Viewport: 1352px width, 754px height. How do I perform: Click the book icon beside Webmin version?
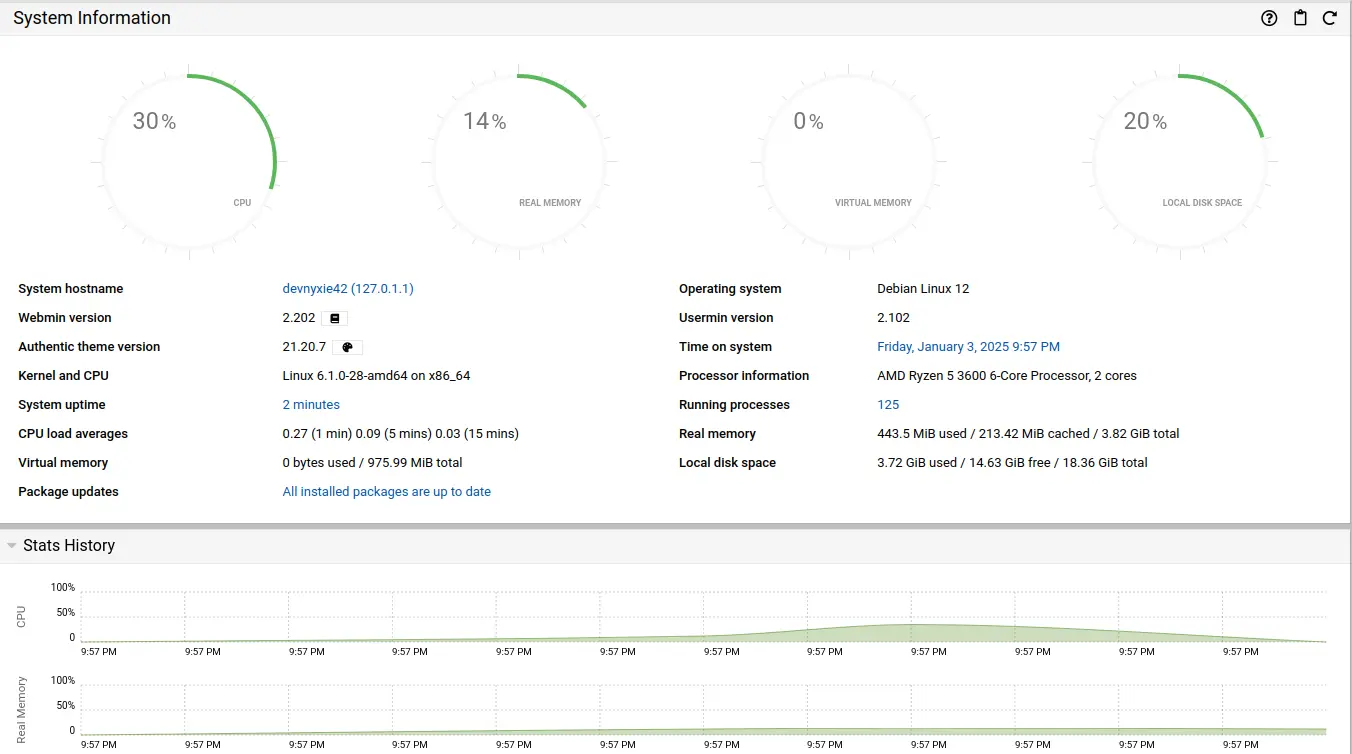coord(335,318)
